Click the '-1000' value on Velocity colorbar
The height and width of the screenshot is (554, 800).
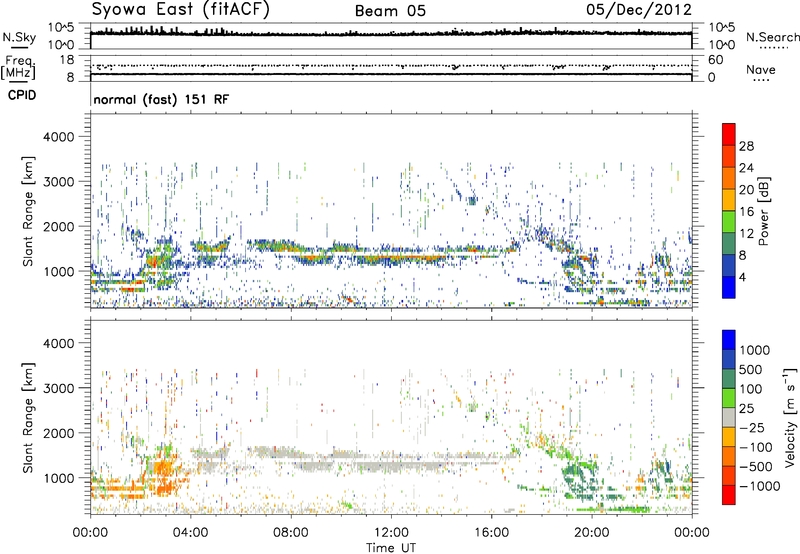tap(759, 486)
